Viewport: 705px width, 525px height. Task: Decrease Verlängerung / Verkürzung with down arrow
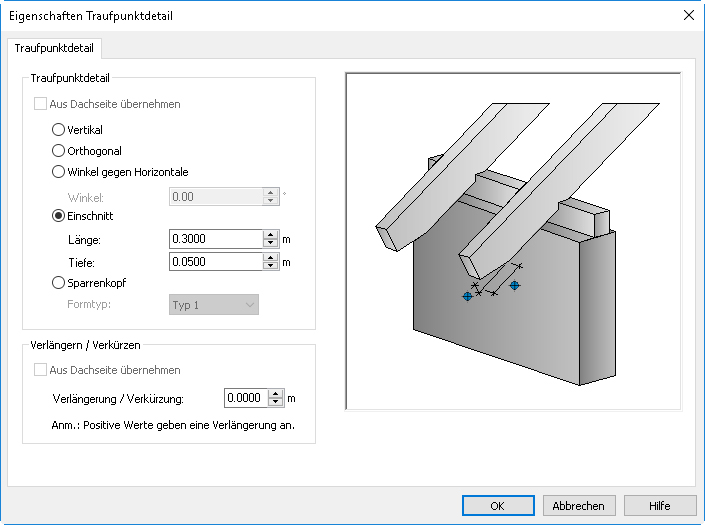tap(276, 403)
